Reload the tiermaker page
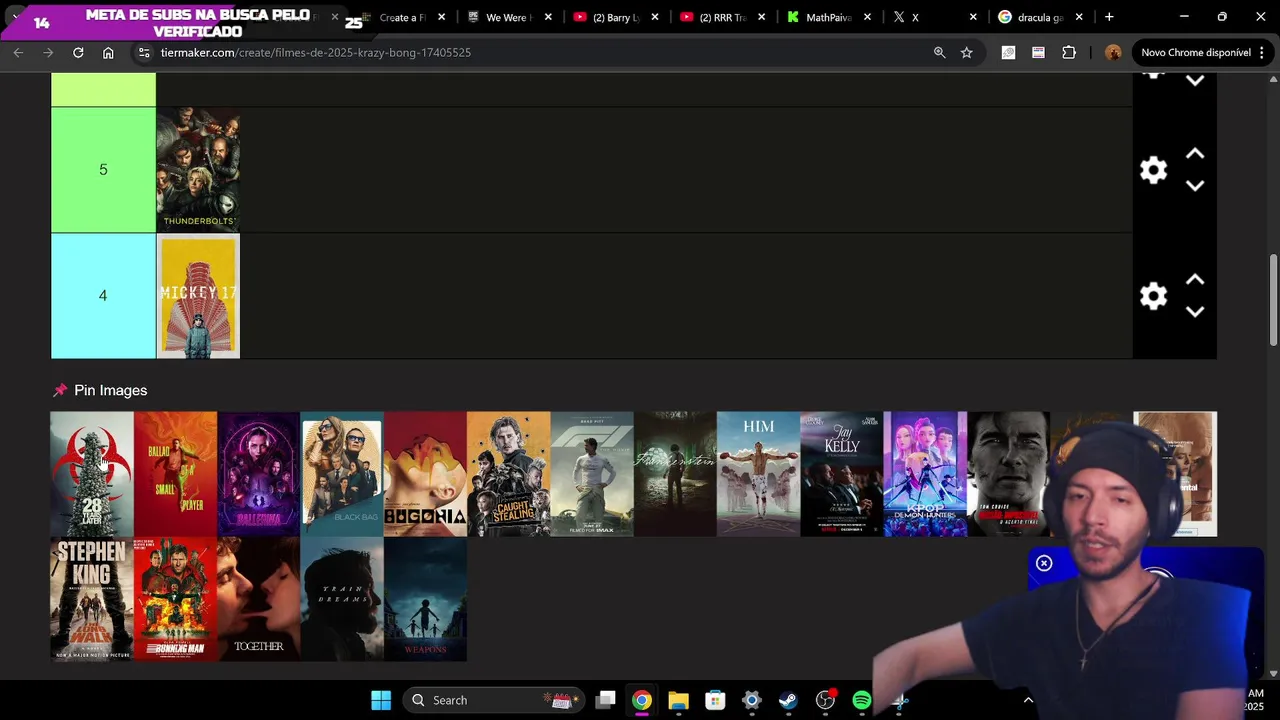 [x=78, y=52]
